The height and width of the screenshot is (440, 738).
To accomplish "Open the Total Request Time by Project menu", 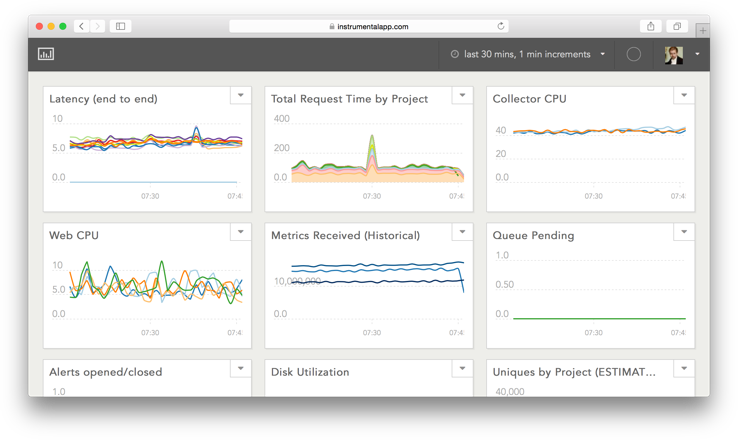I will [462, 95].
